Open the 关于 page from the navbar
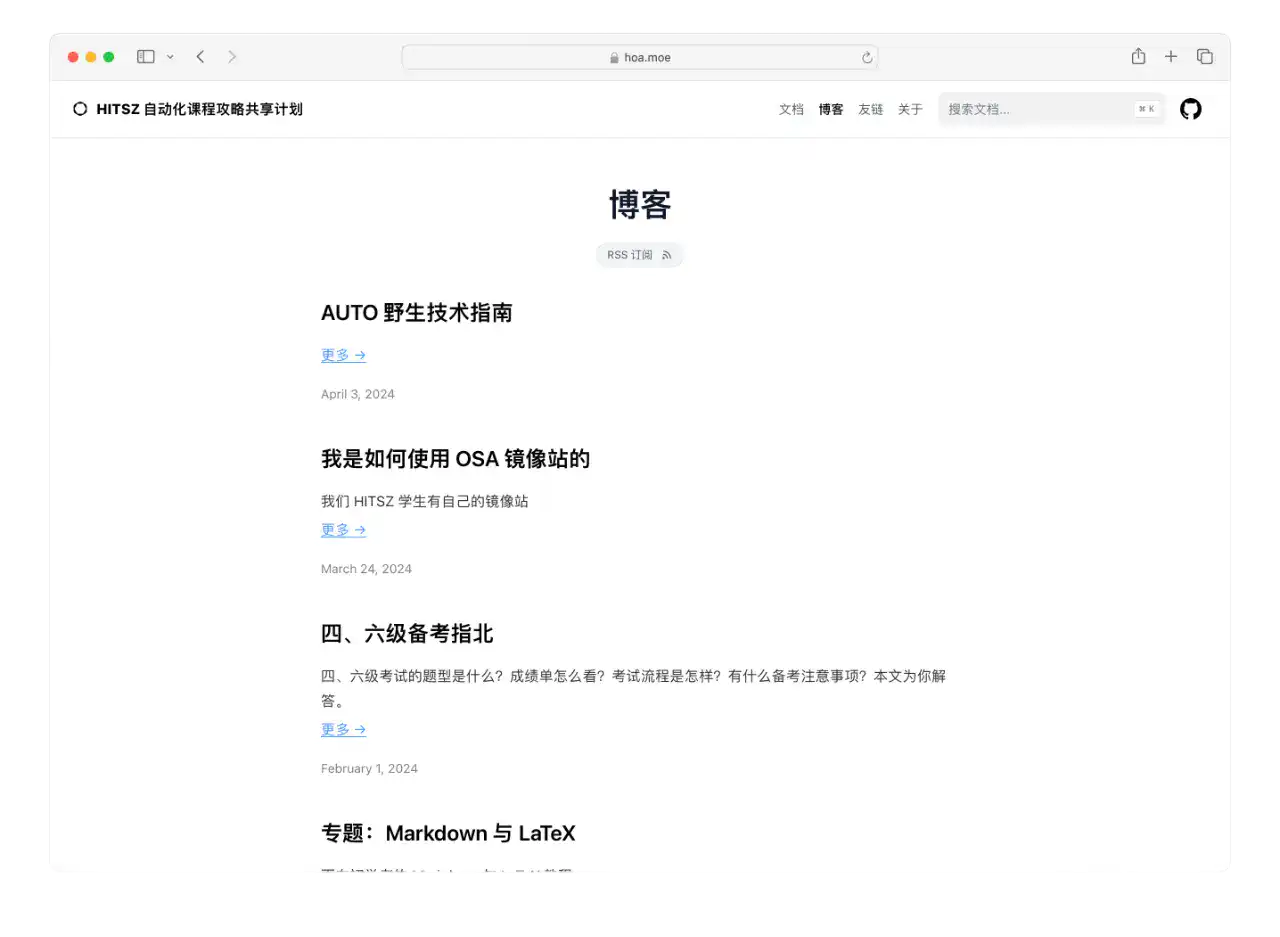 [910, 109]
